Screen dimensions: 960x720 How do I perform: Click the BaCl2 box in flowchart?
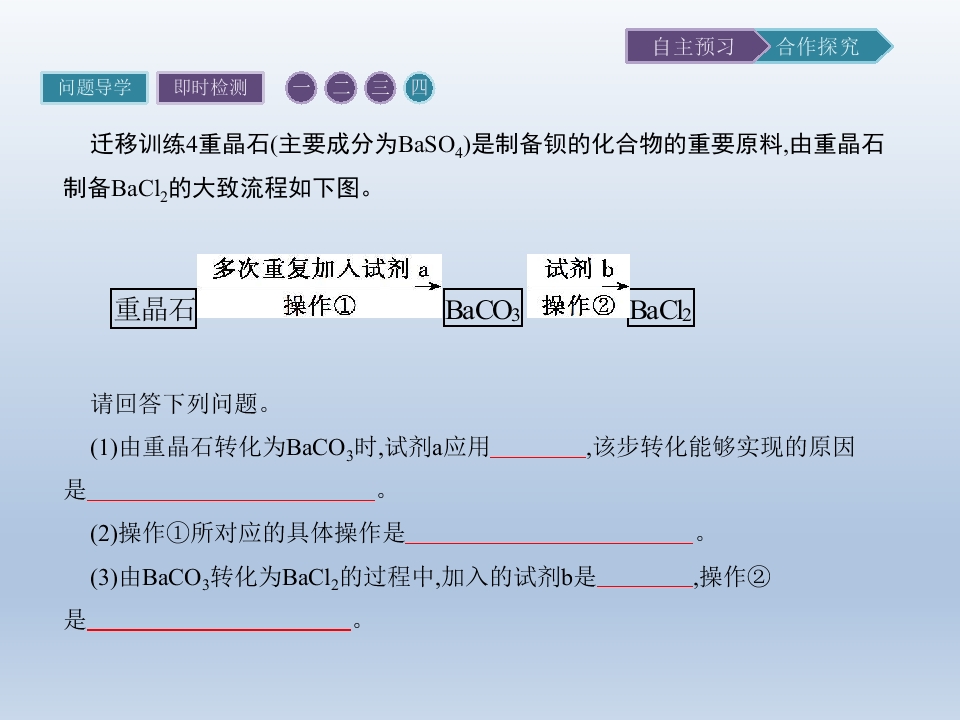click(661, 308)
